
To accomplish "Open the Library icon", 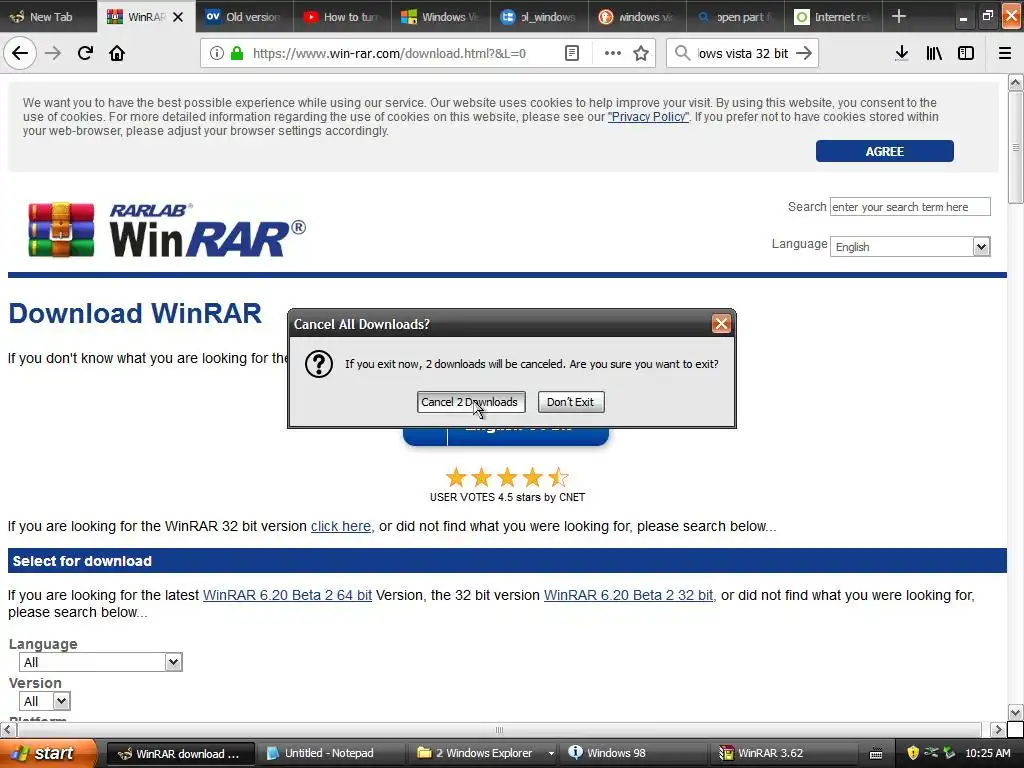I will click(934, 53).
